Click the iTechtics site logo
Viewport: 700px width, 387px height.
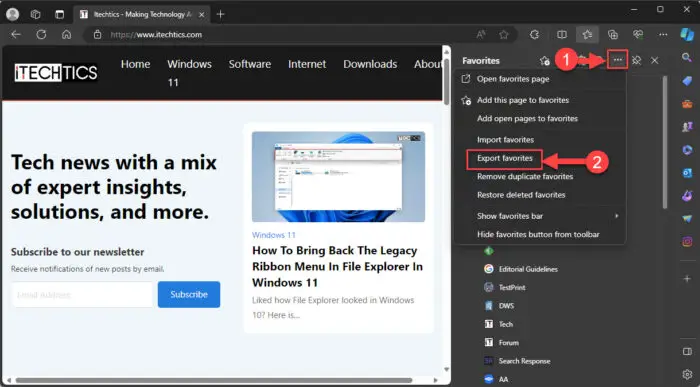point(56,73)
